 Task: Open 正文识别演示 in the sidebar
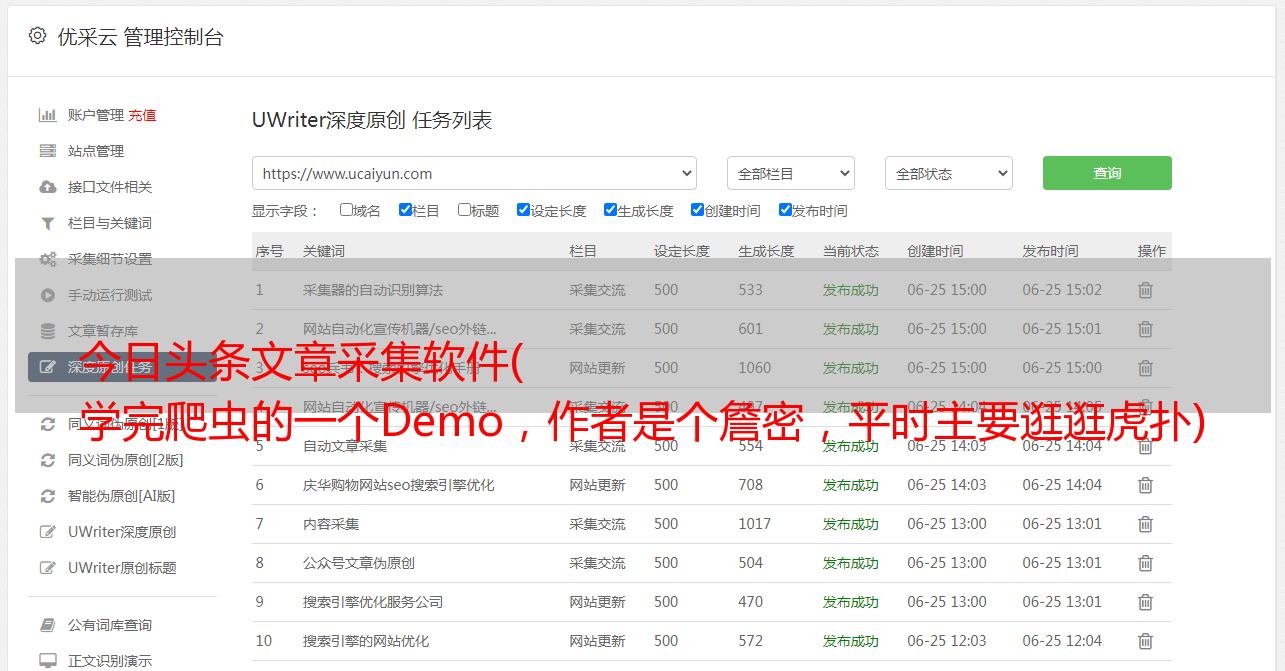point(110,661)
